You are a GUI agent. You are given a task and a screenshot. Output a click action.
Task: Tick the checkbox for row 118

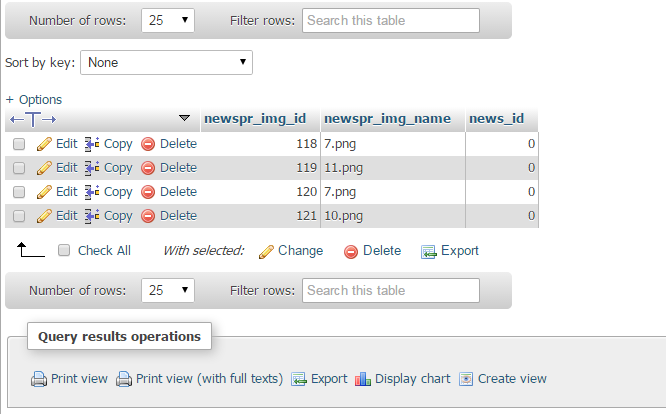tap(19, 144)
